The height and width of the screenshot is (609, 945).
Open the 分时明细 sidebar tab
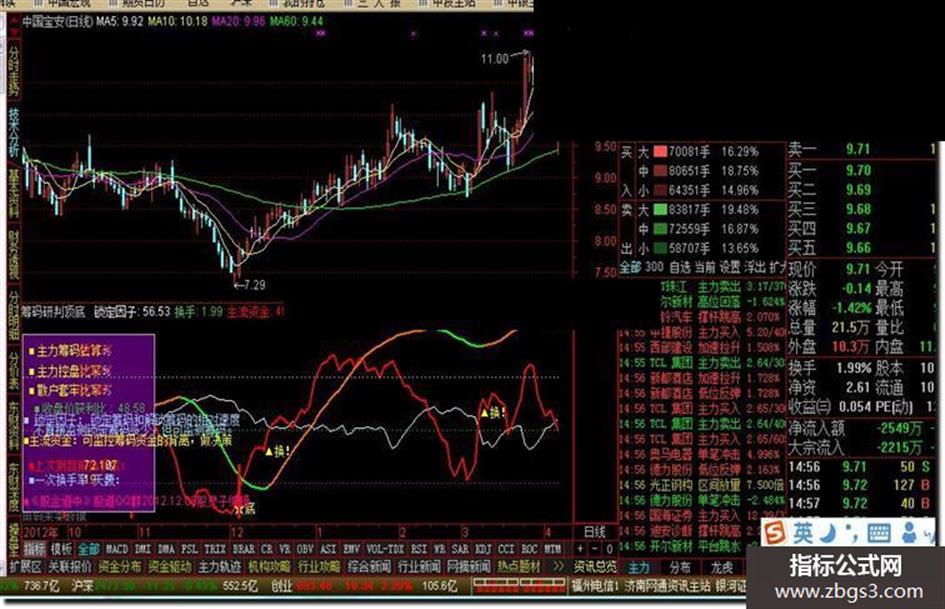13,317
